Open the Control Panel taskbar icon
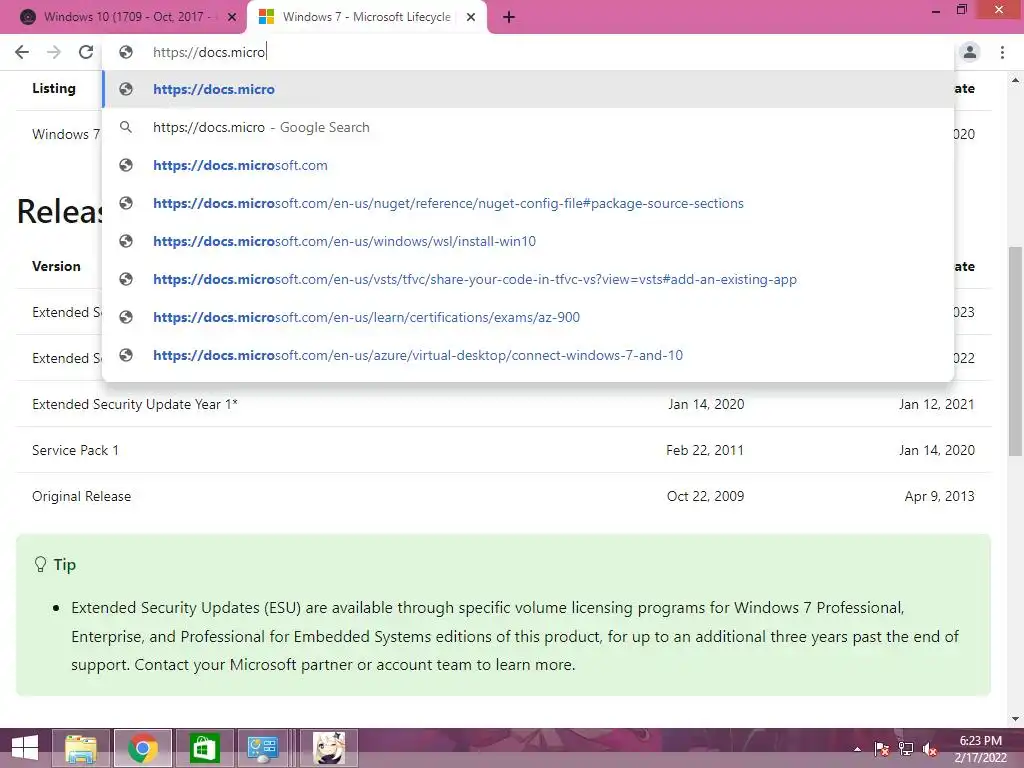The width and height of the screenshot is (1024, 768). (263, 748)
